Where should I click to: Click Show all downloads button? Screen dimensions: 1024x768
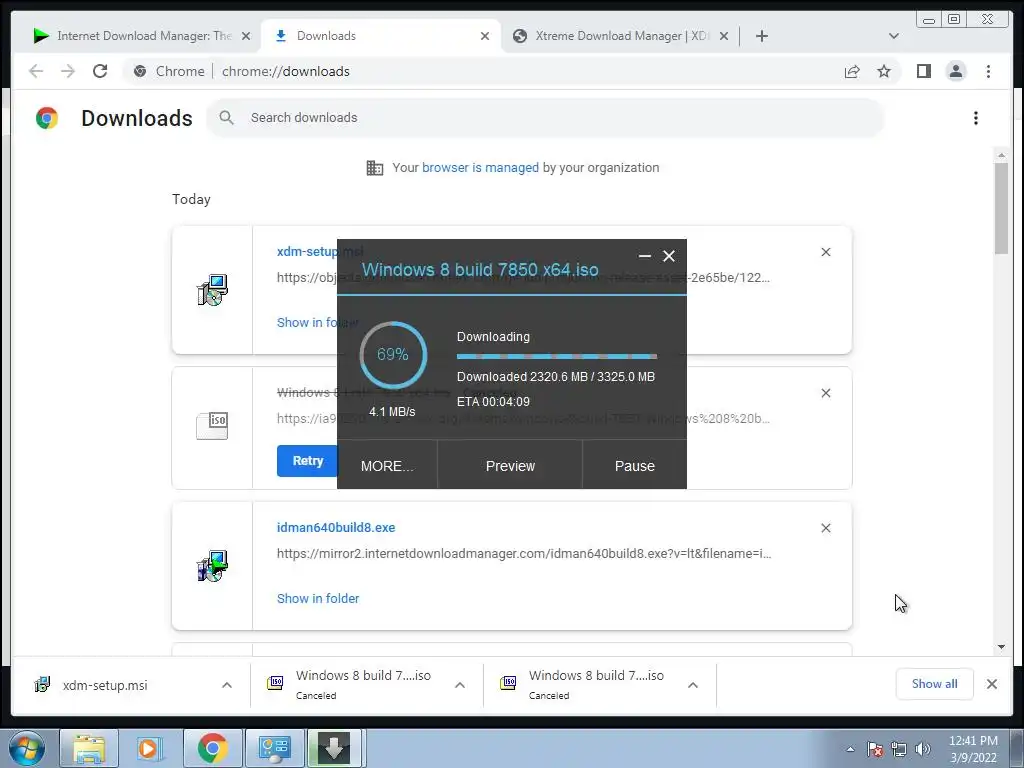[x=935, y=684]
